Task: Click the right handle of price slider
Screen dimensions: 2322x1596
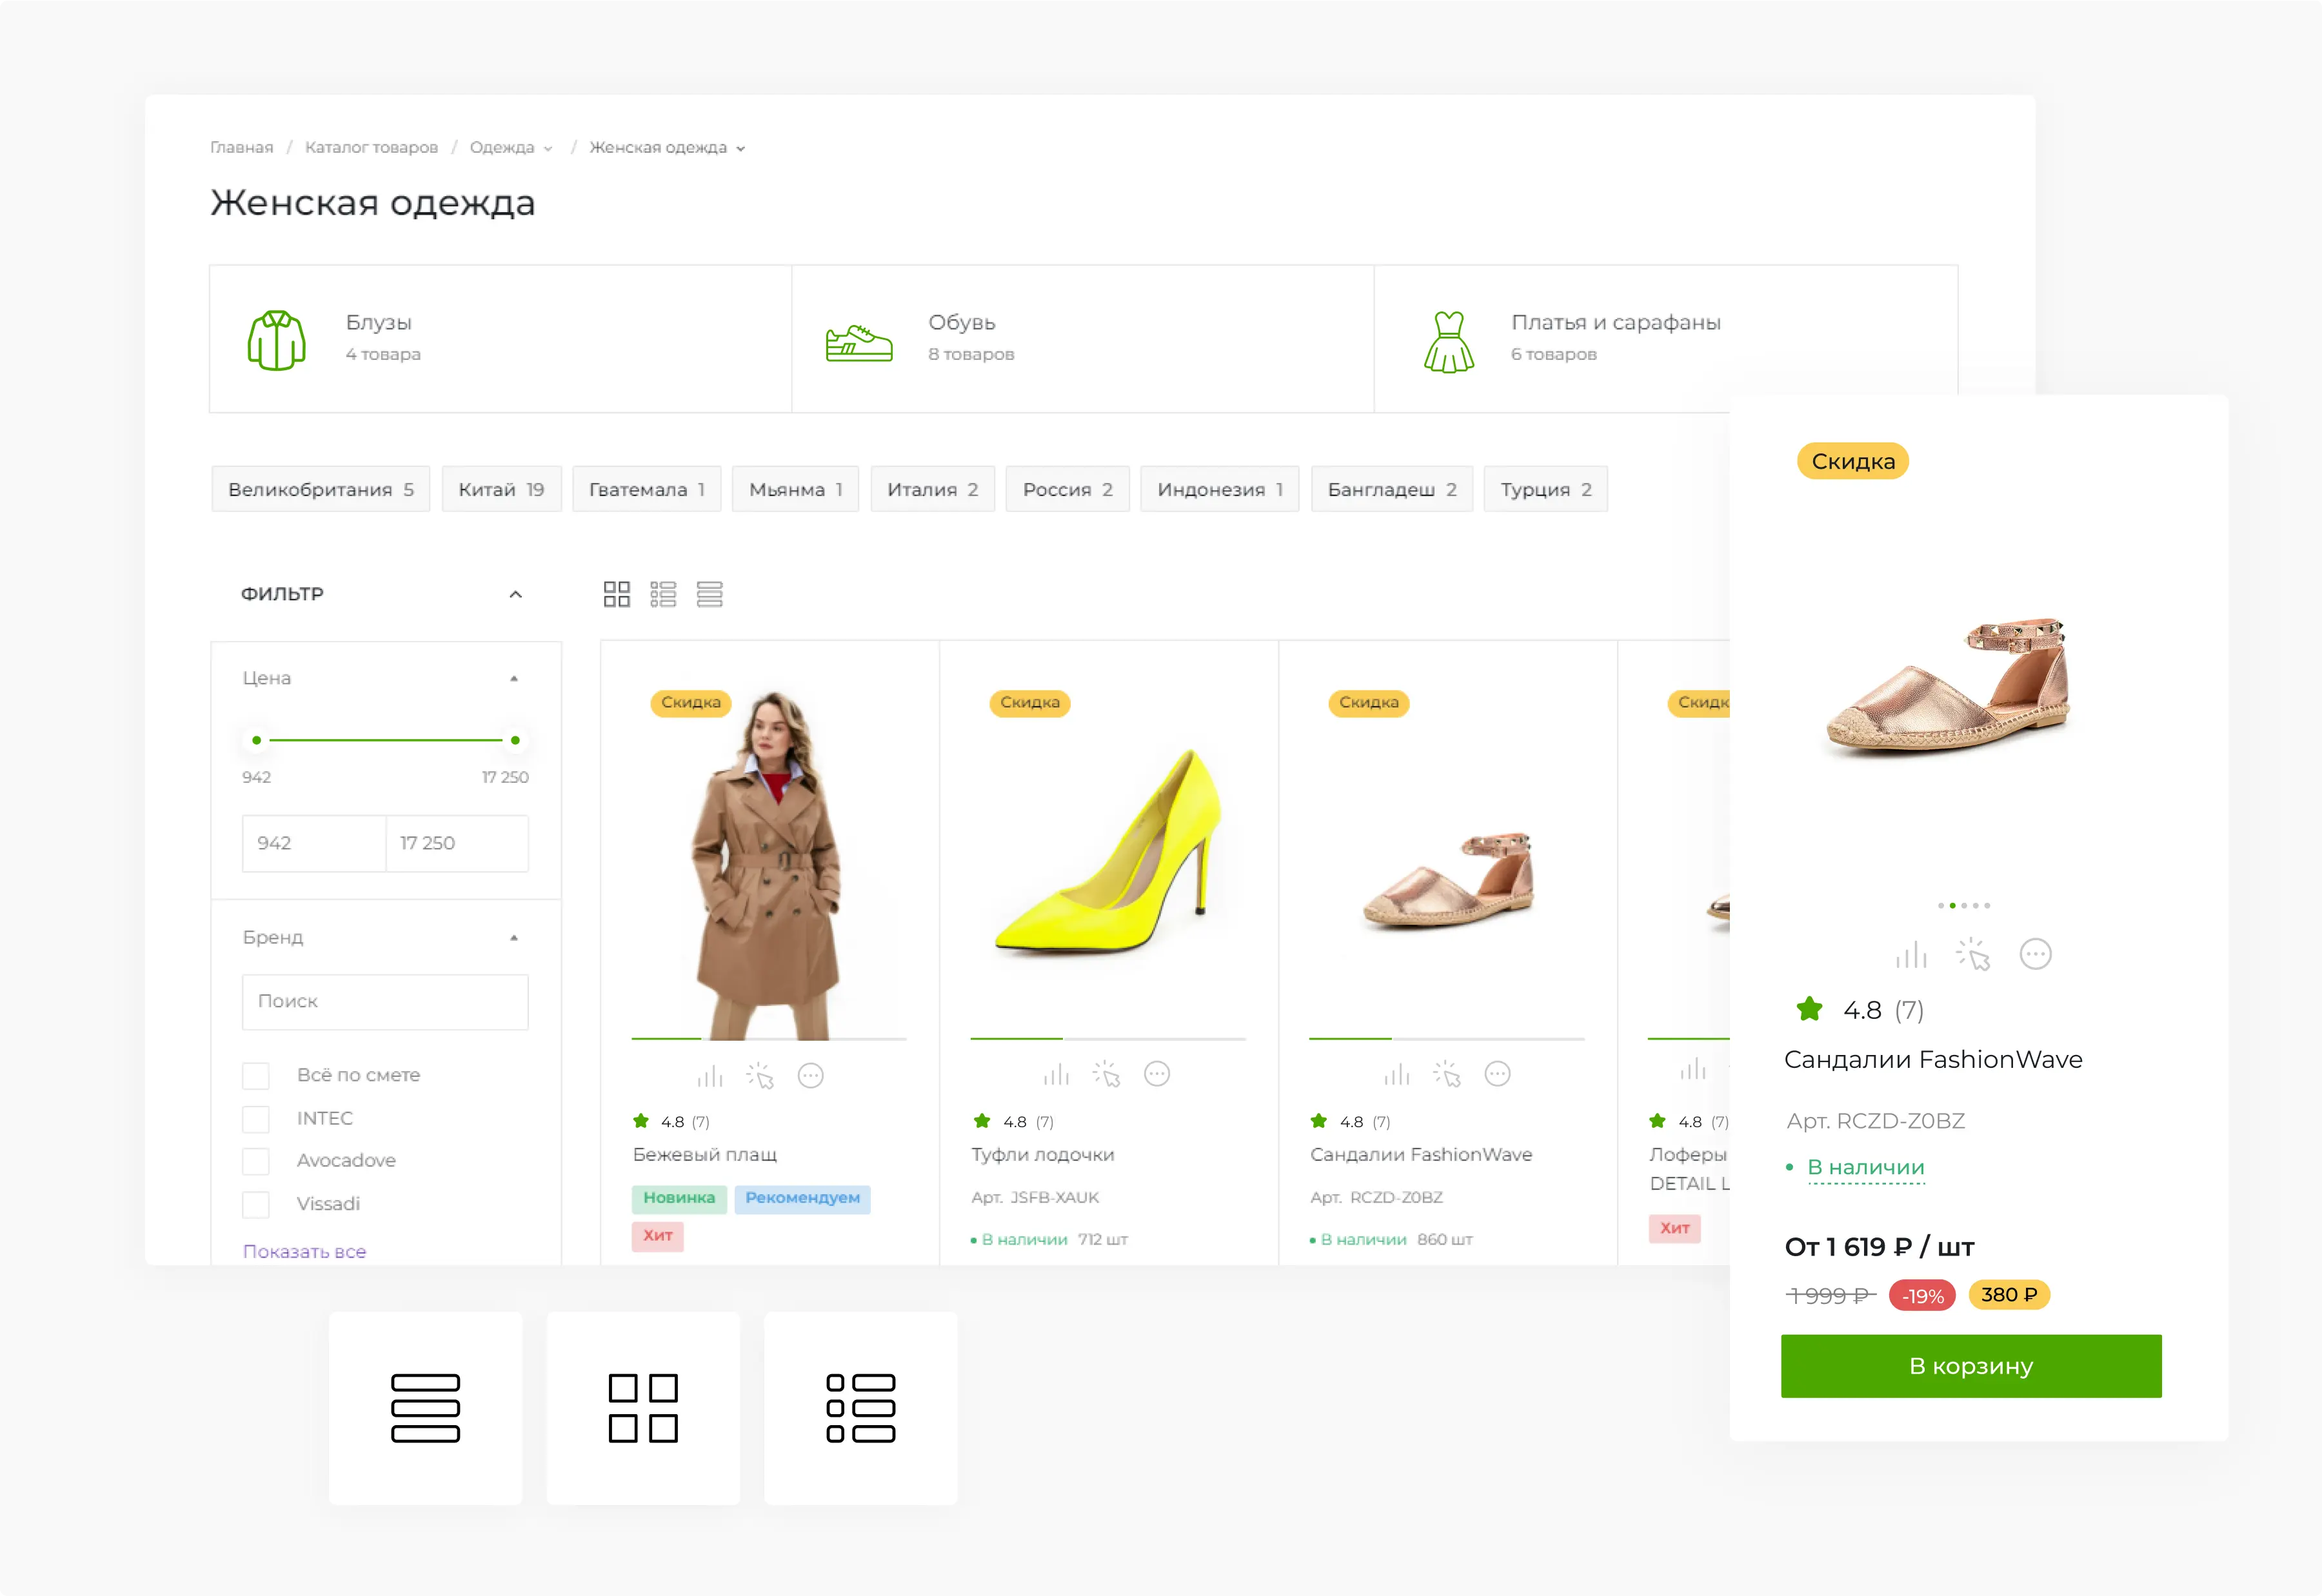Action: pyautogui.click(x=515, y=740)
